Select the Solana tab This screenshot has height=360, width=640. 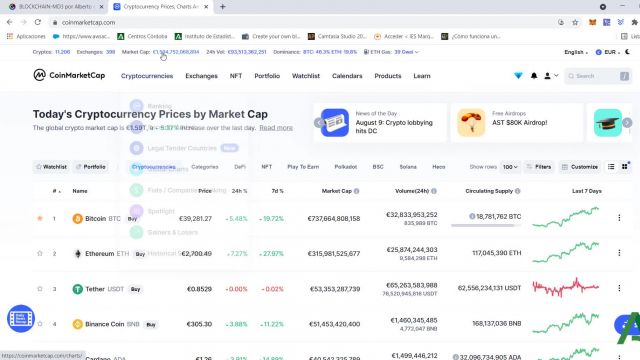pos(408,167)
